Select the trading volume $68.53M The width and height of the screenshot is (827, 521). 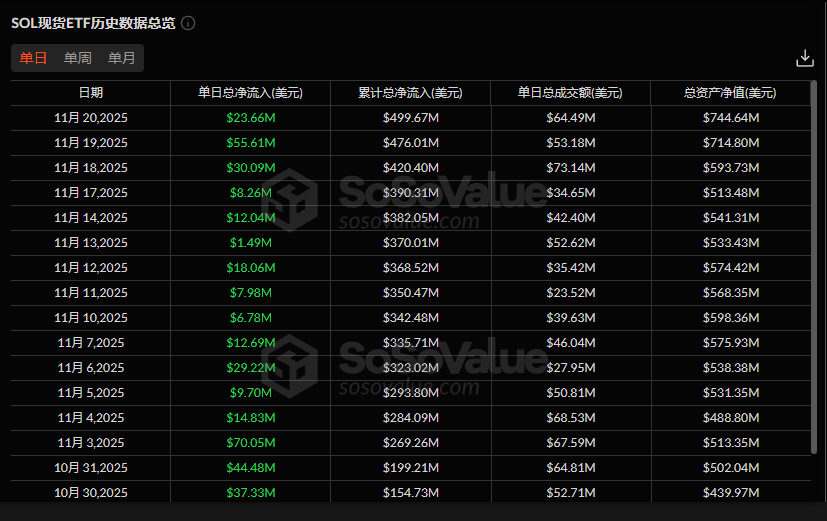click(x=571, y=418)
